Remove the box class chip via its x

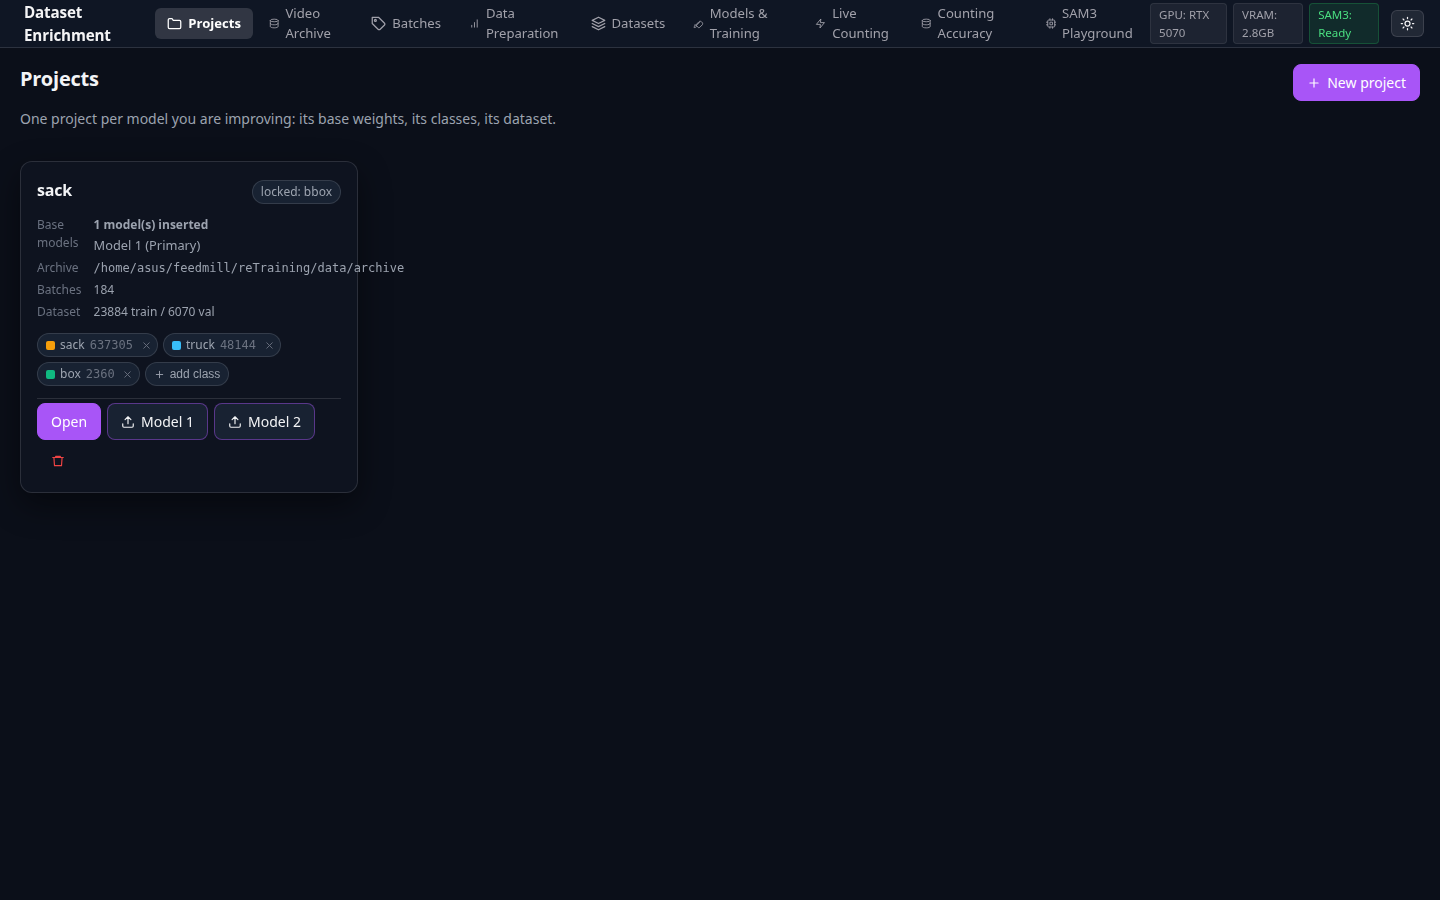point(127,374)
